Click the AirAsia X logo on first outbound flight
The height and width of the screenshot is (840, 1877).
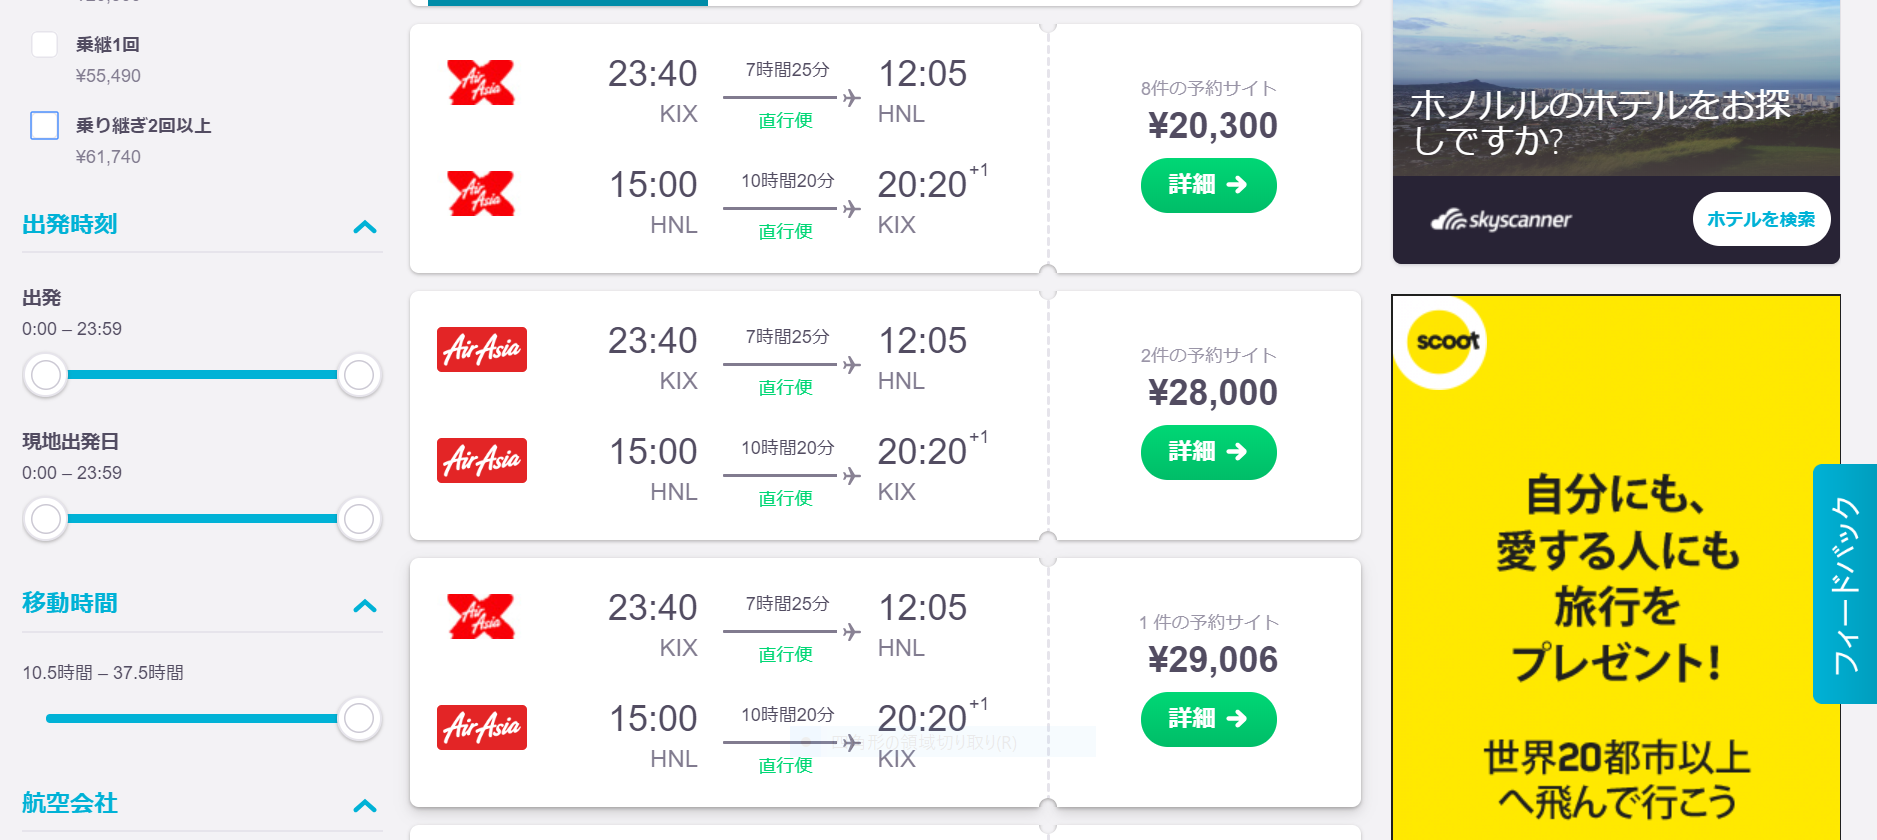point(481,83)
